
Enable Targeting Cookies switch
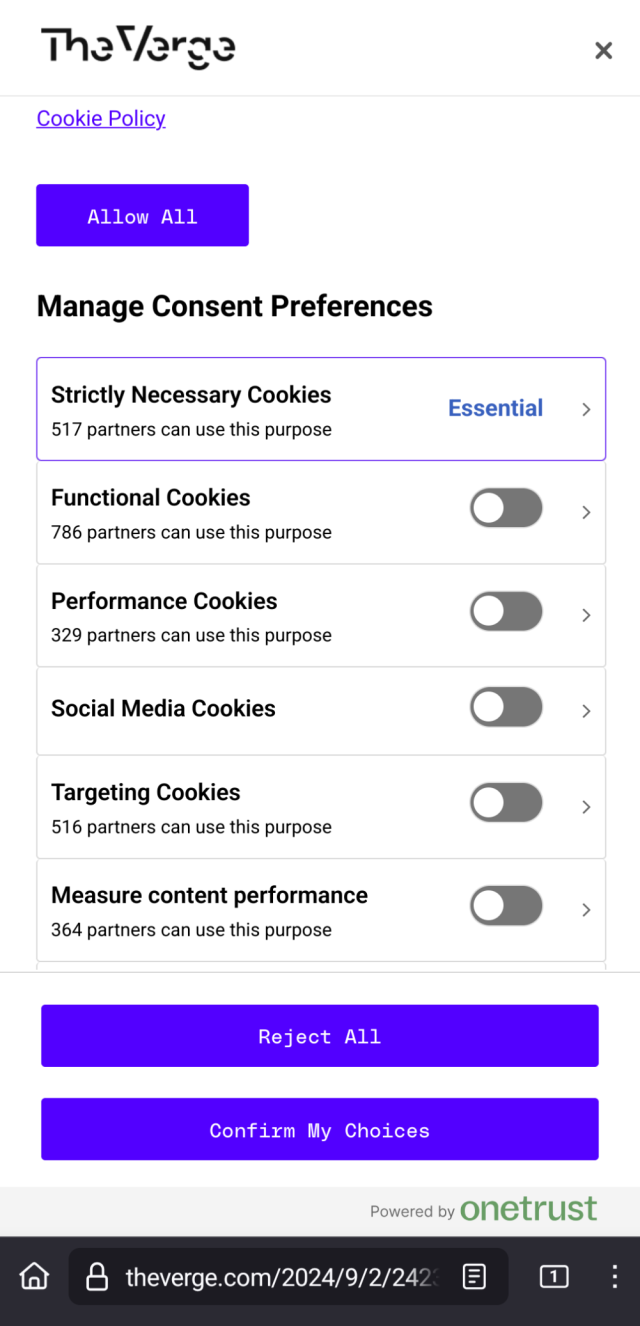click(x=506, y=803)
